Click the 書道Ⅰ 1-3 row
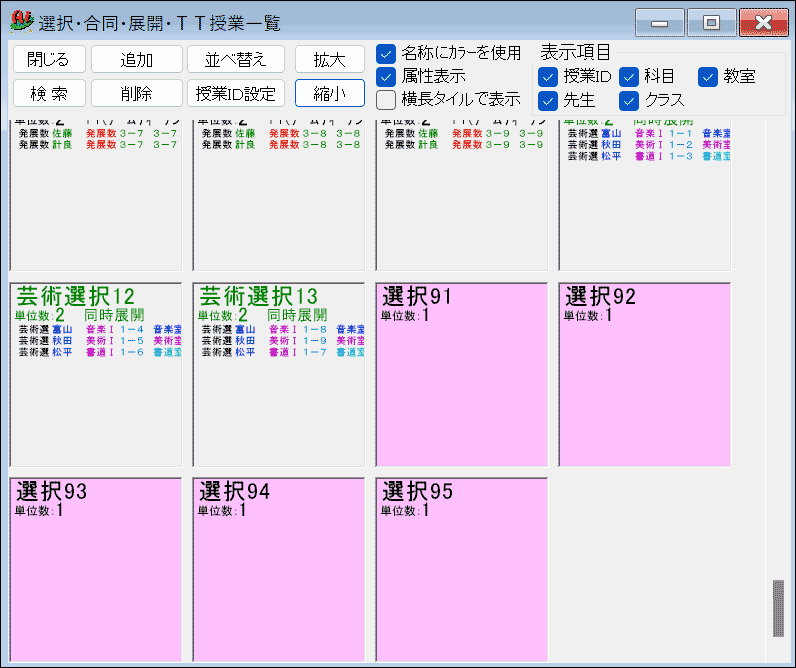 649,156
